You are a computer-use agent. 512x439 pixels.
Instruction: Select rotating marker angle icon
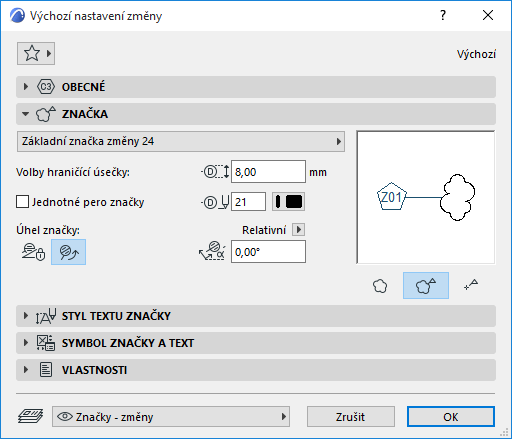69,252
